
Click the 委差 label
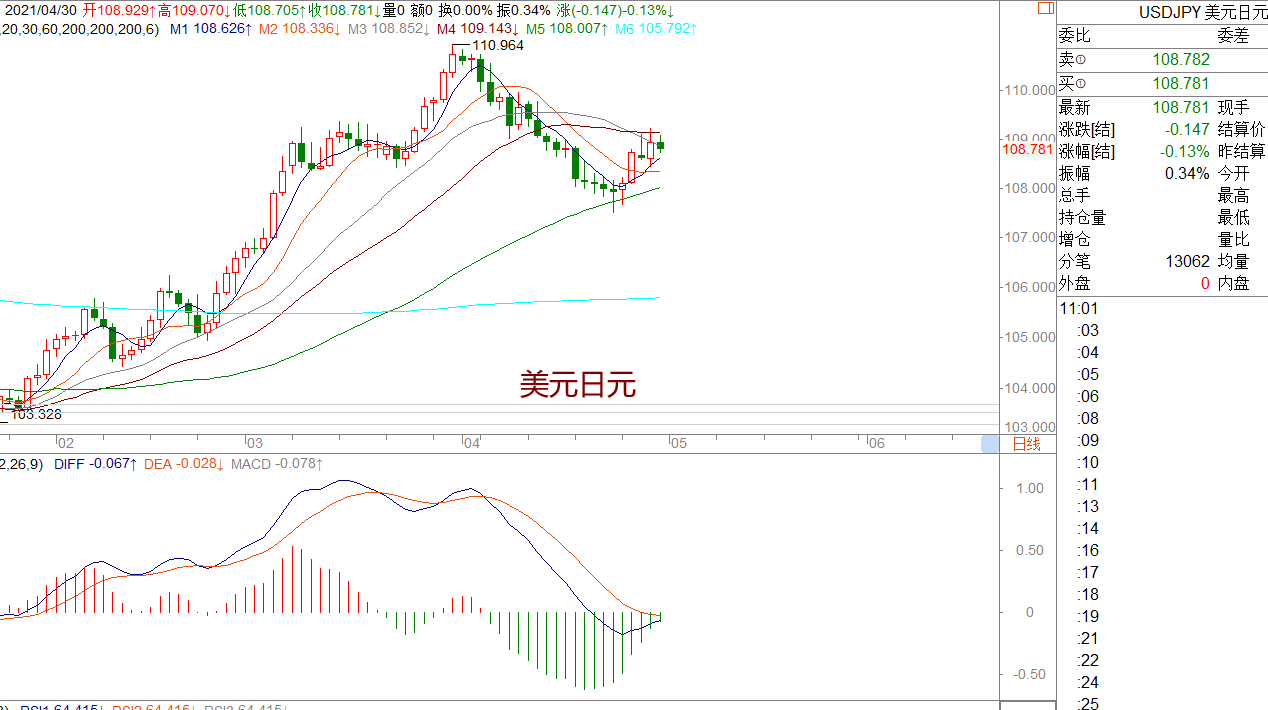pyautogui.click(x=1233, y=36)
